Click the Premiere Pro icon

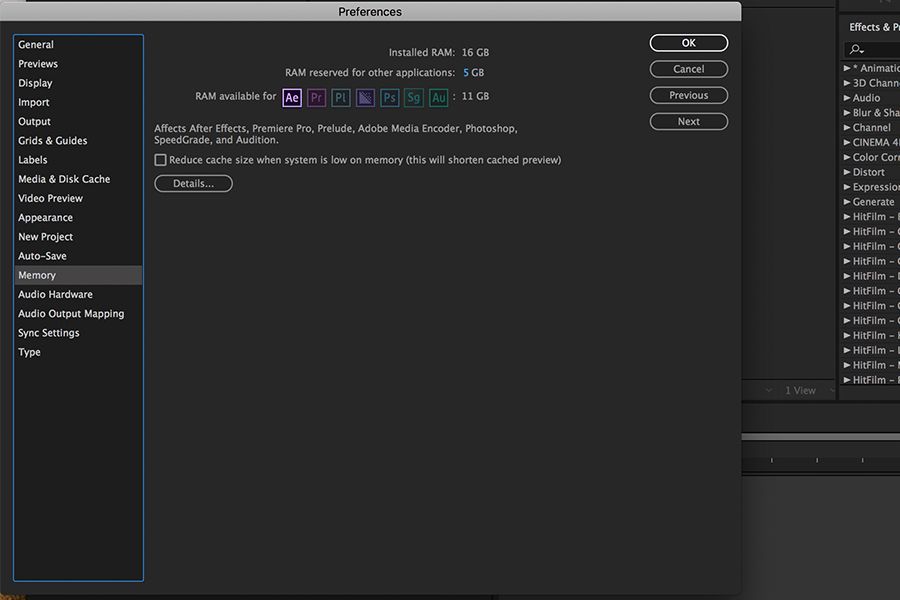[x=316, y=97]
